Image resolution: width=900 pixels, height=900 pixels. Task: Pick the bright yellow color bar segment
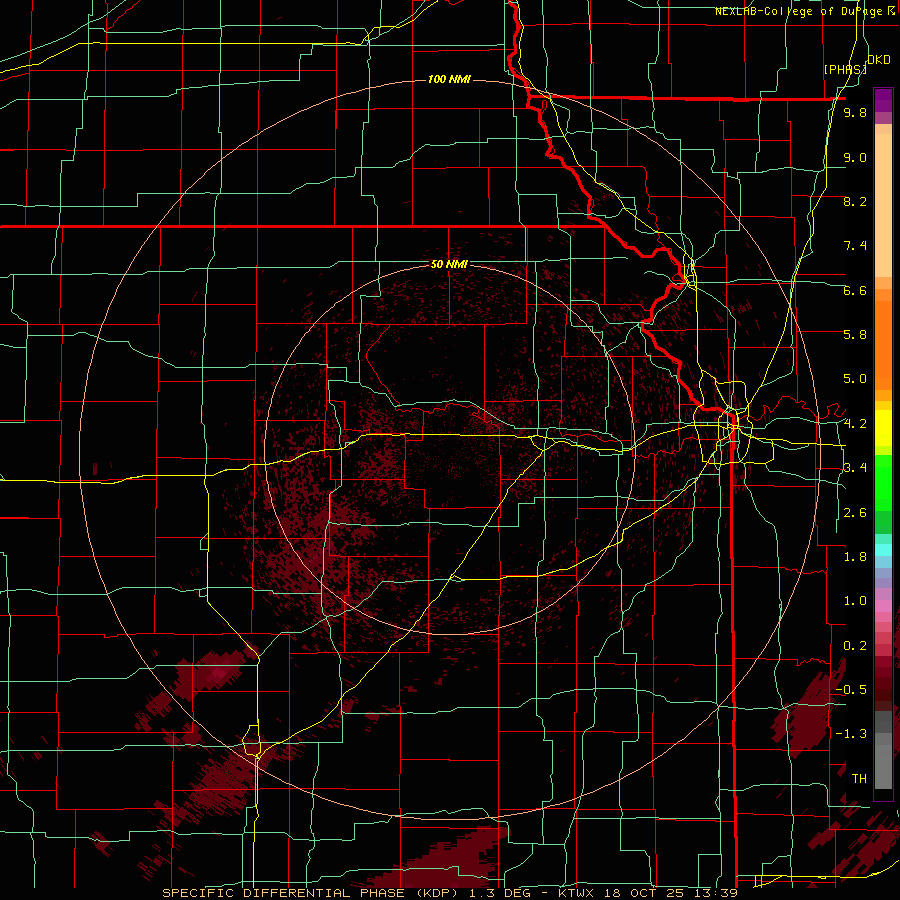883,428
